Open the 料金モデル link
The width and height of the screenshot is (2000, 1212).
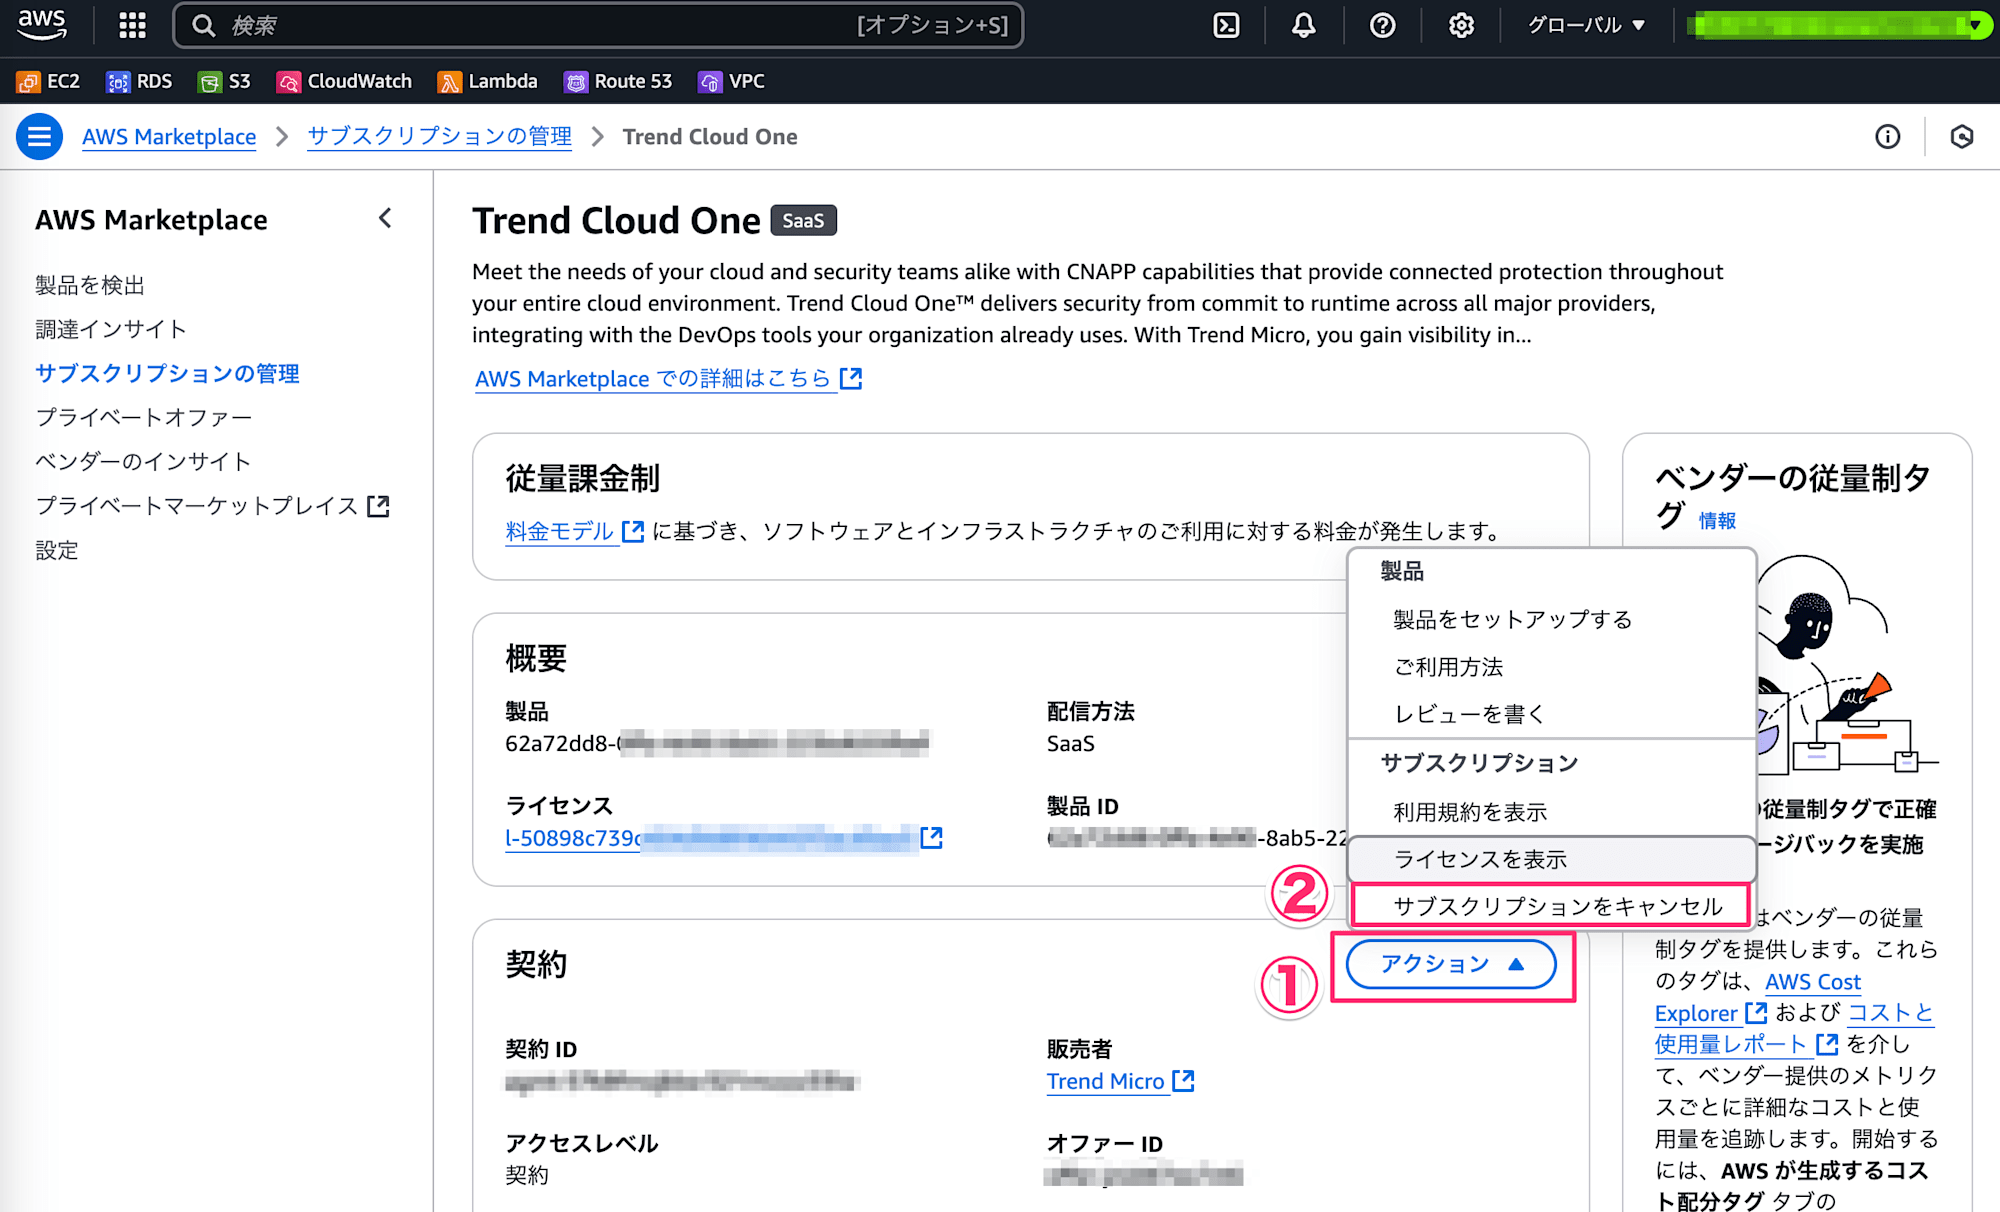(574, 531)
